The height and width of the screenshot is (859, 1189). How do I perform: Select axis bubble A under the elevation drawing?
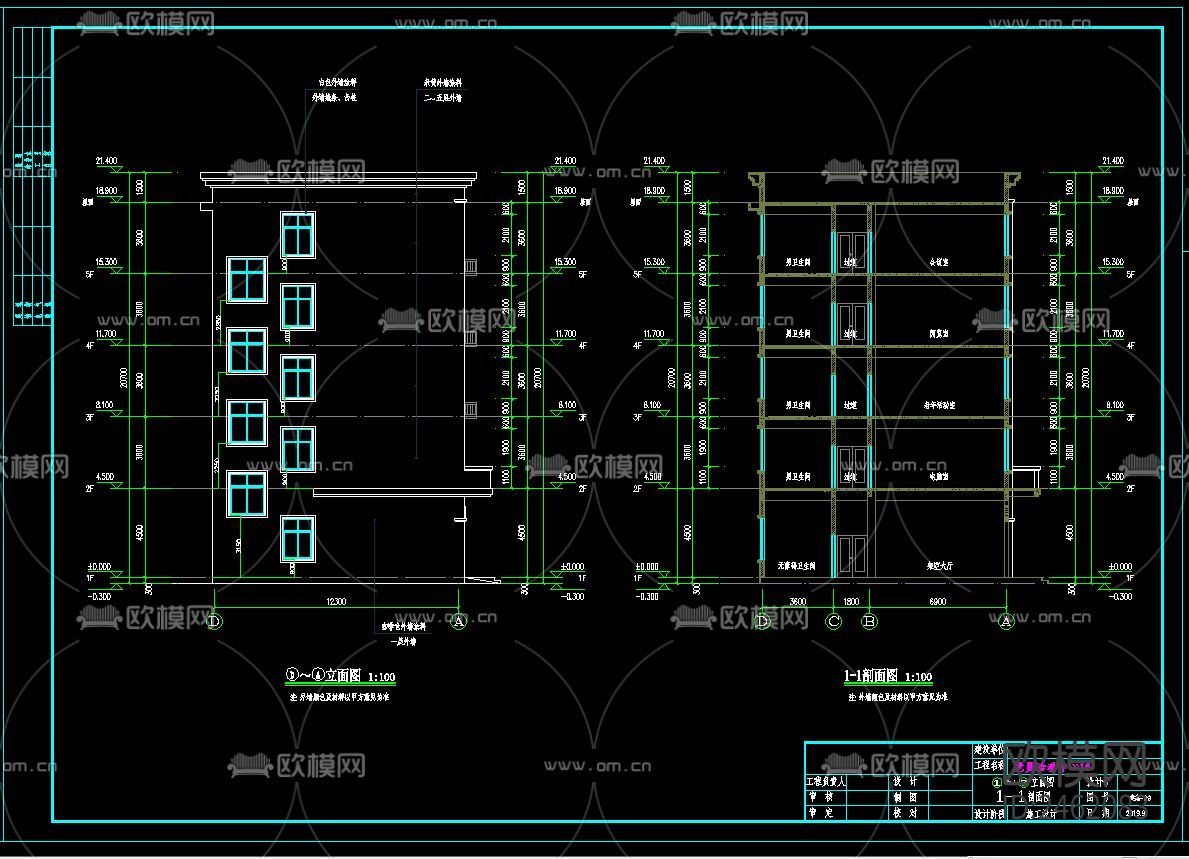(x=458, y=622)
